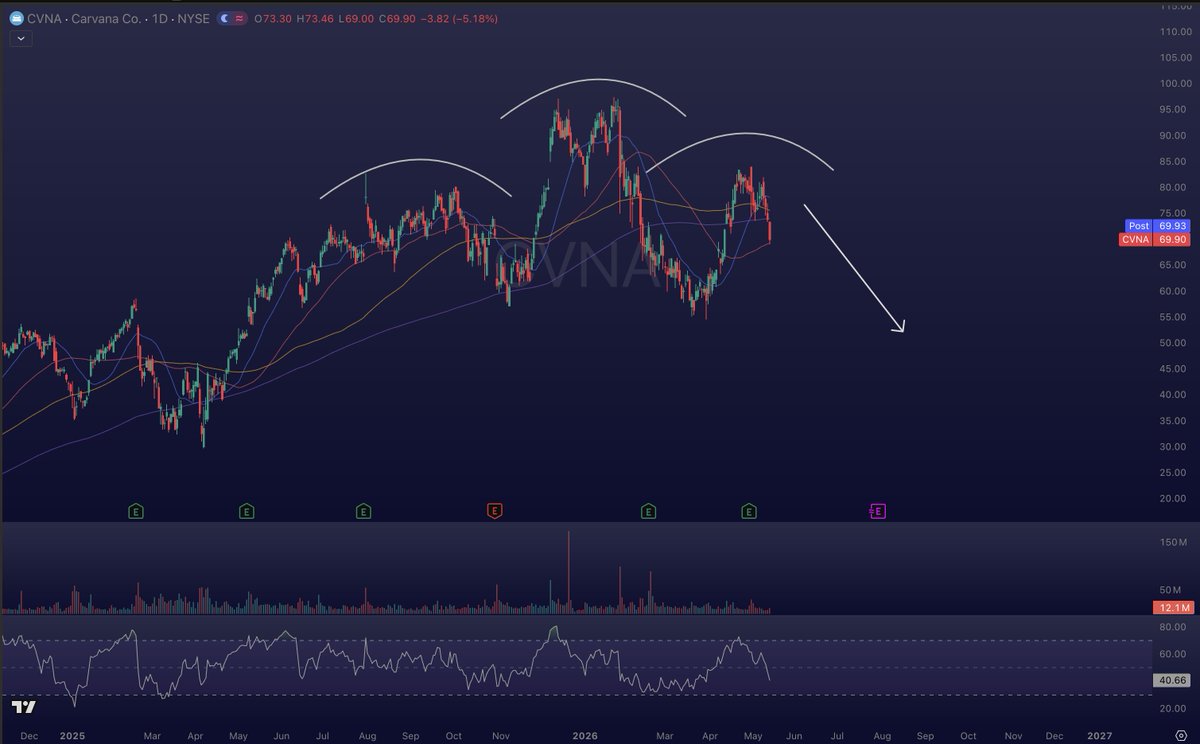Click the purple upcoming earnings marker near August 2026
1200x744 pixels.
[x=877, y=511]
